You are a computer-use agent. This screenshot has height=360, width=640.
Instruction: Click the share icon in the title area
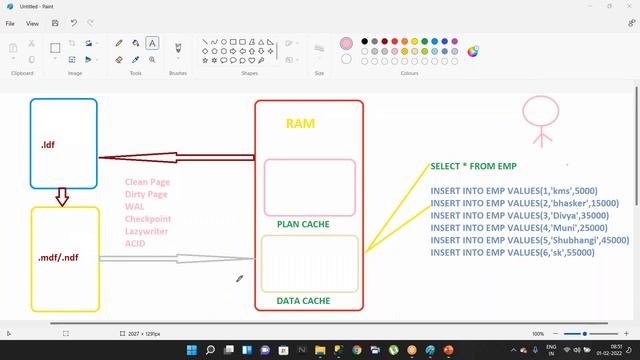[631, 23]
